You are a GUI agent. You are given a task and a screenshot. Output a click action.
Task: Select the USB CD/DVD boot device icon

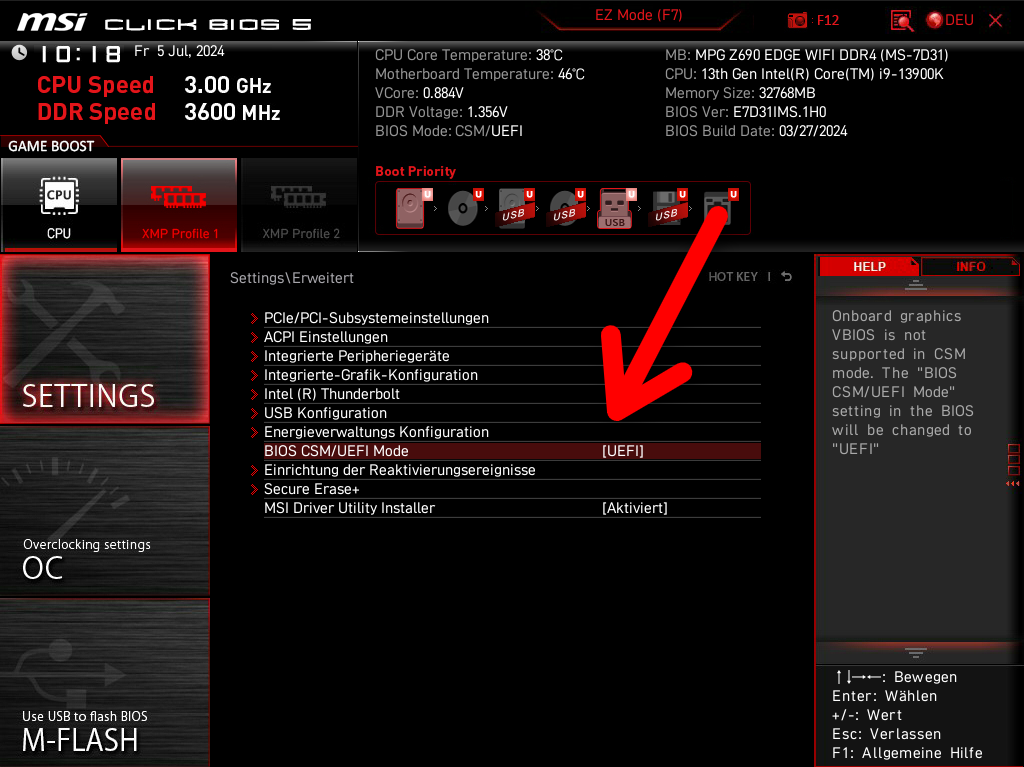(x=566, y=208)
